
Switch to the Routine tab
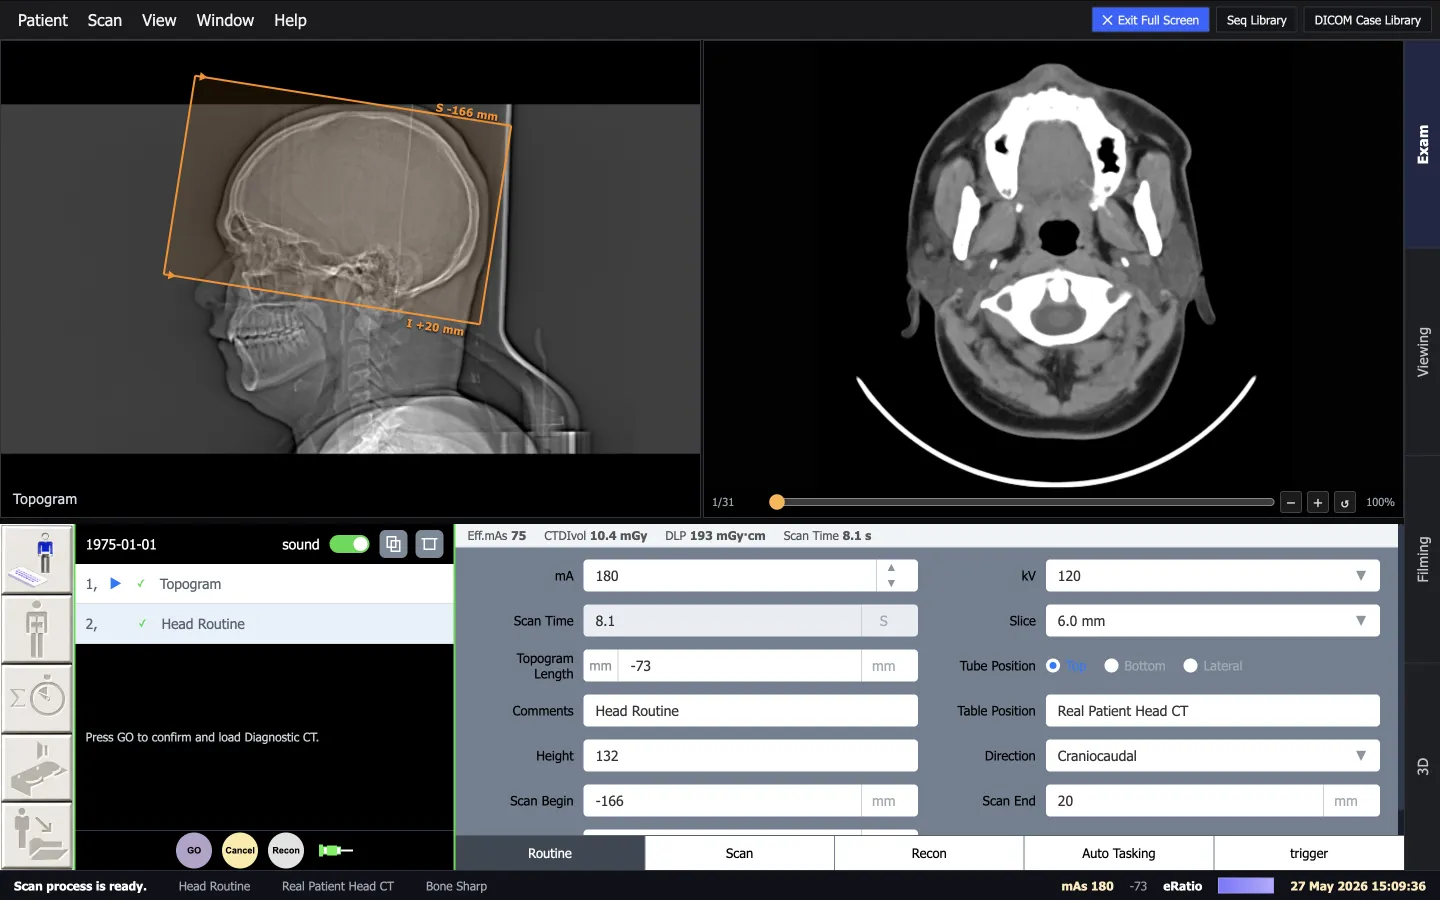pyautogui.click(x=550, y=853)
